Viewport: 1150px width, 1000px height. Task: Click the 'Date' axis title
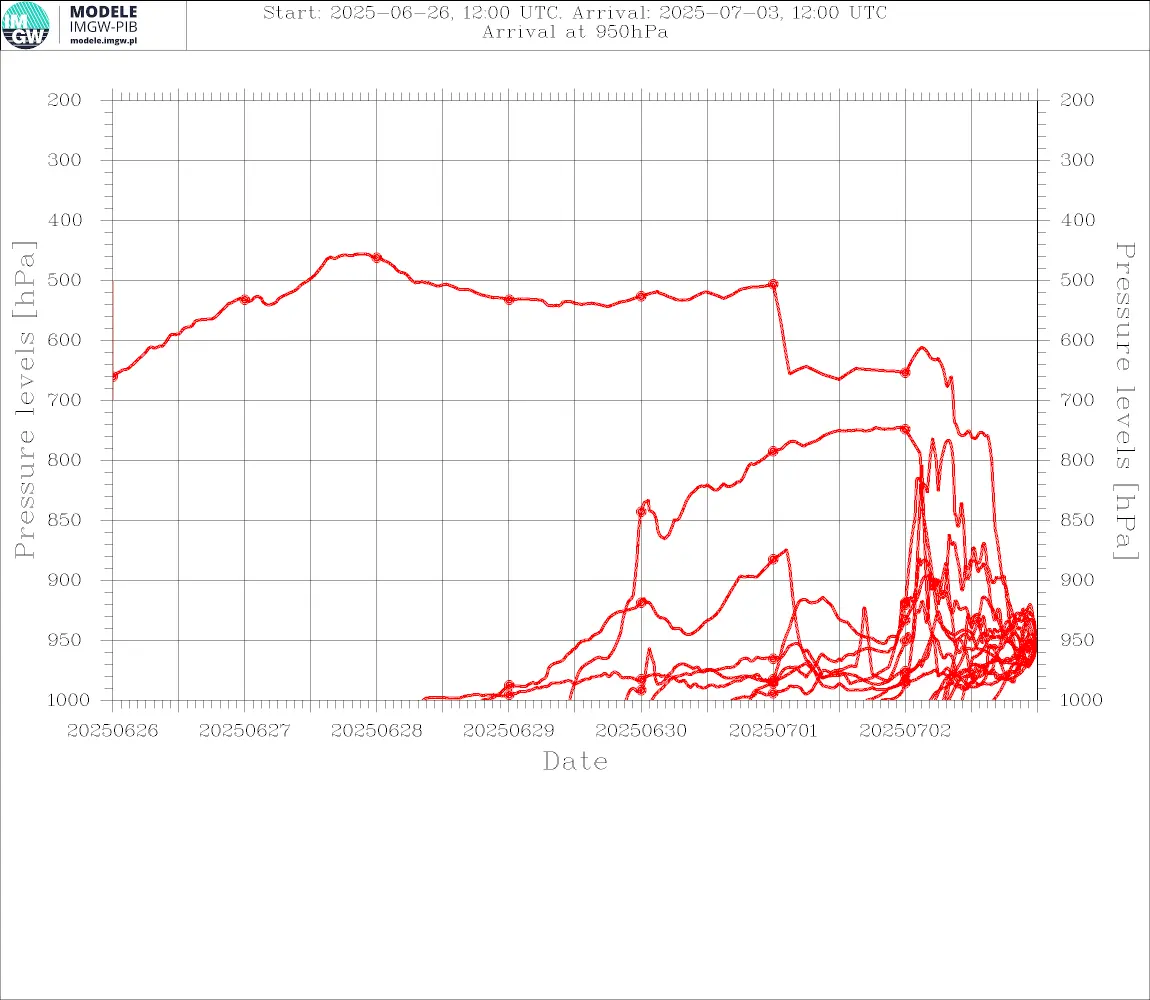[576, 762]
